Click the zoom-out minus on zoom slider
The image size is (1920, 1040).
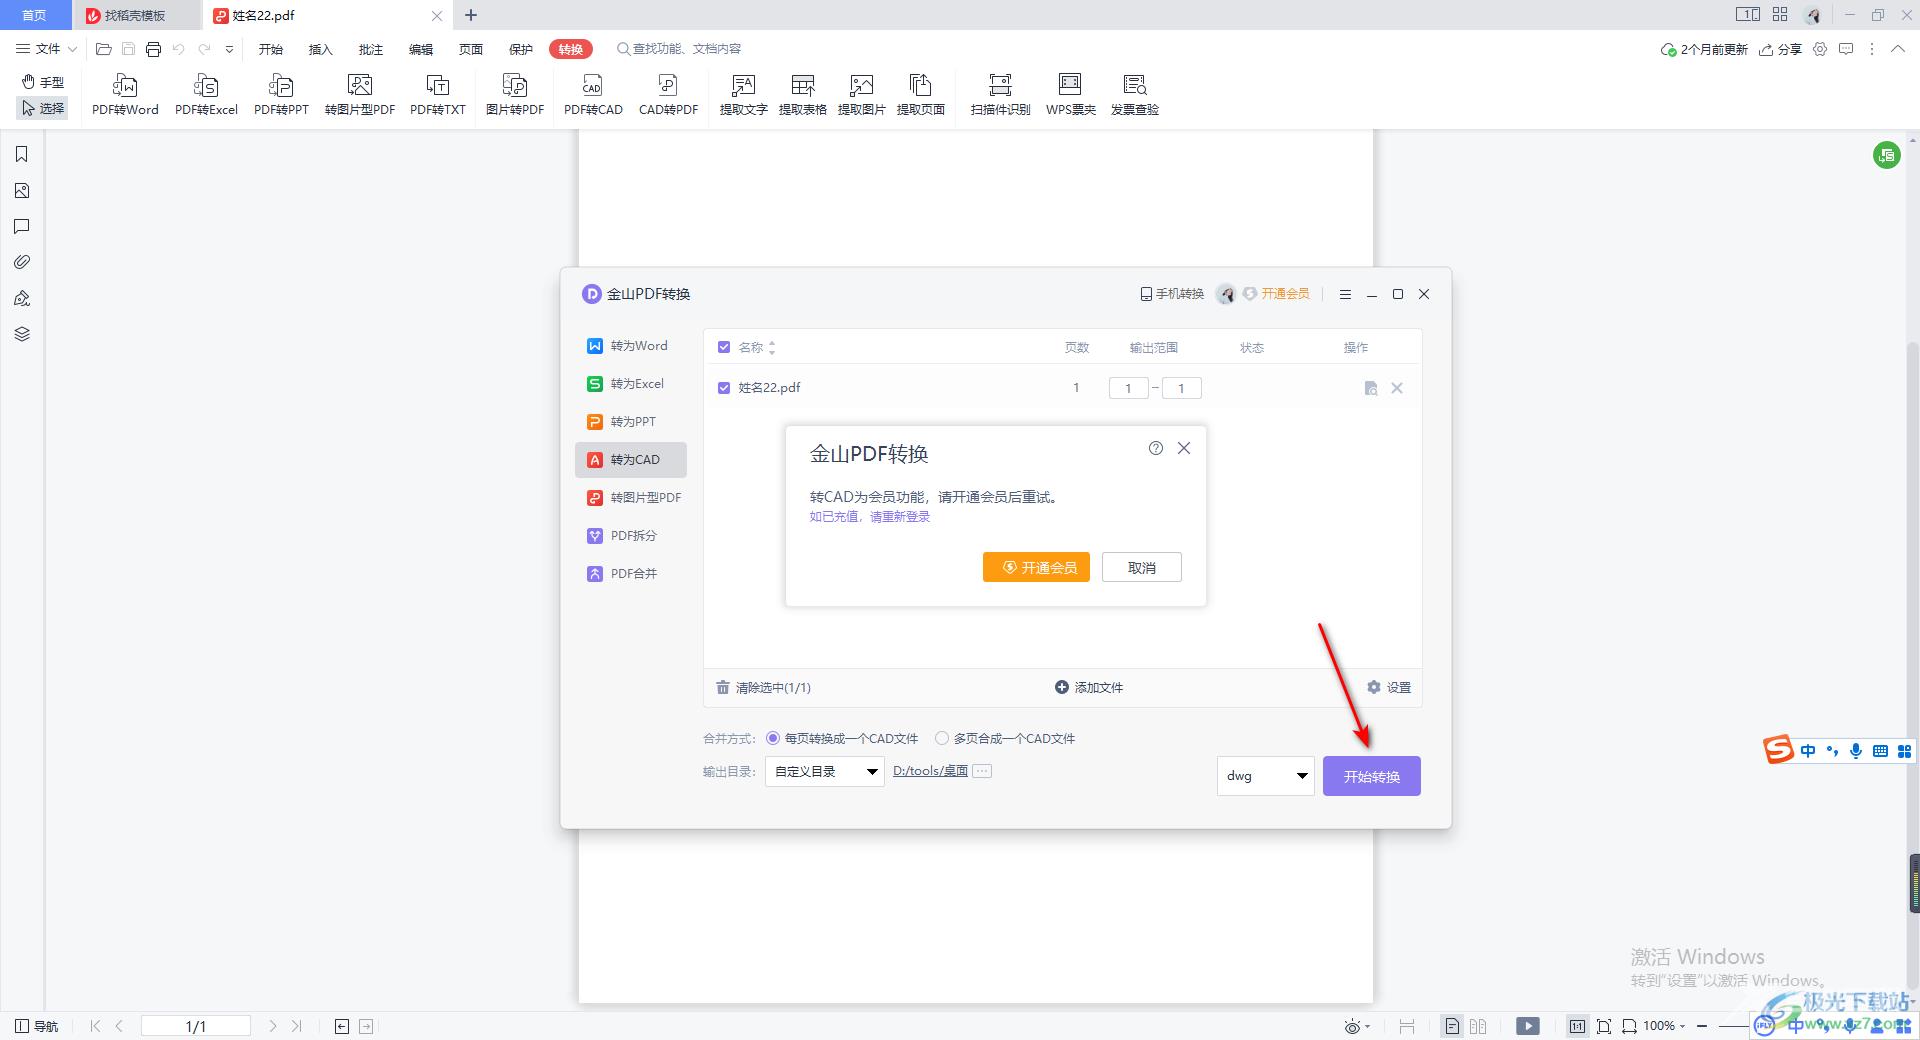point(1702,1026)
